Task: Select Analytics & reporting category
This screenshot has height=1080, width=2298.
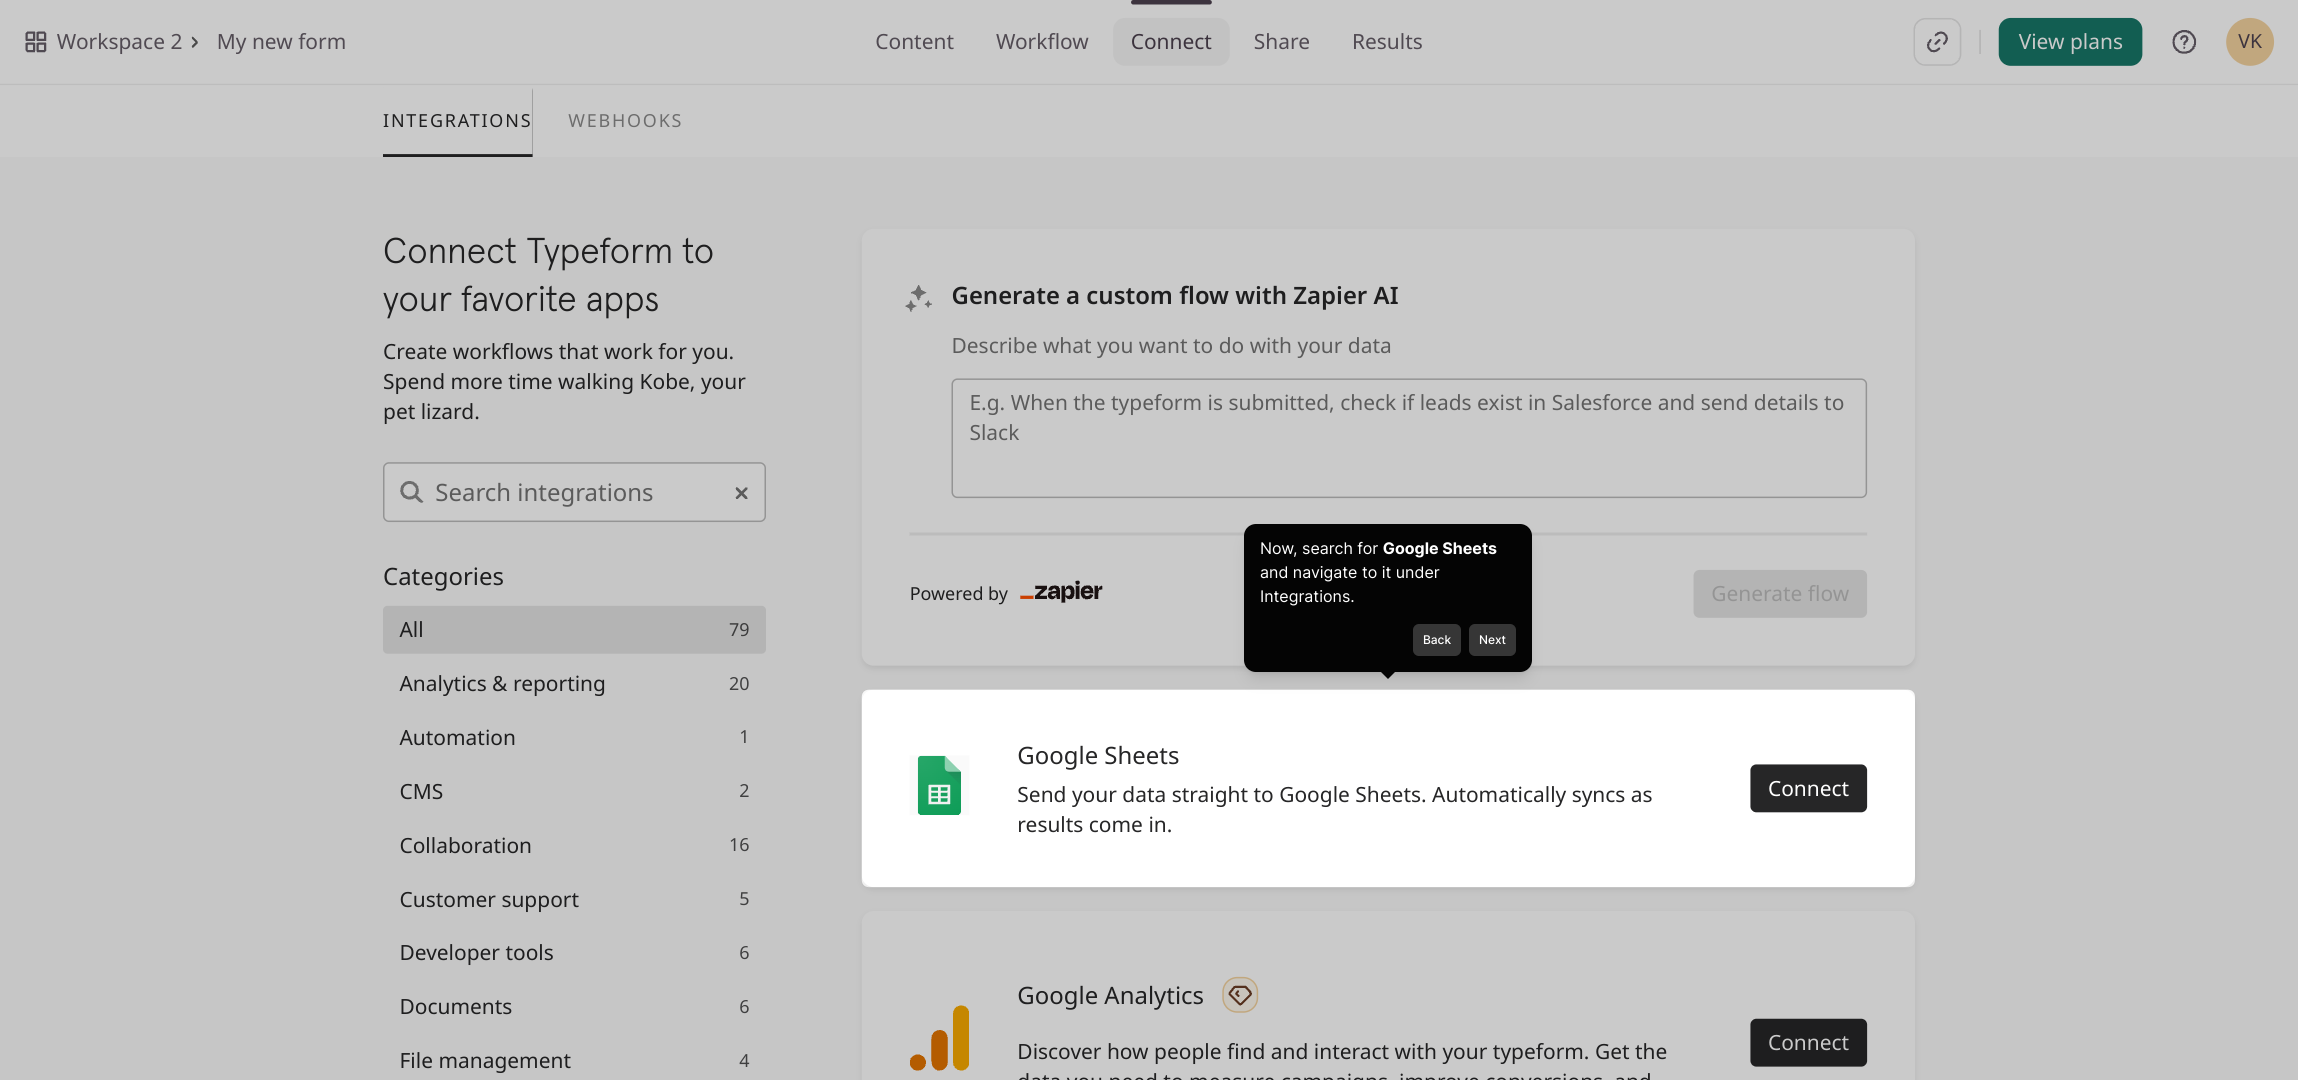Action: [x=574, y=684]
